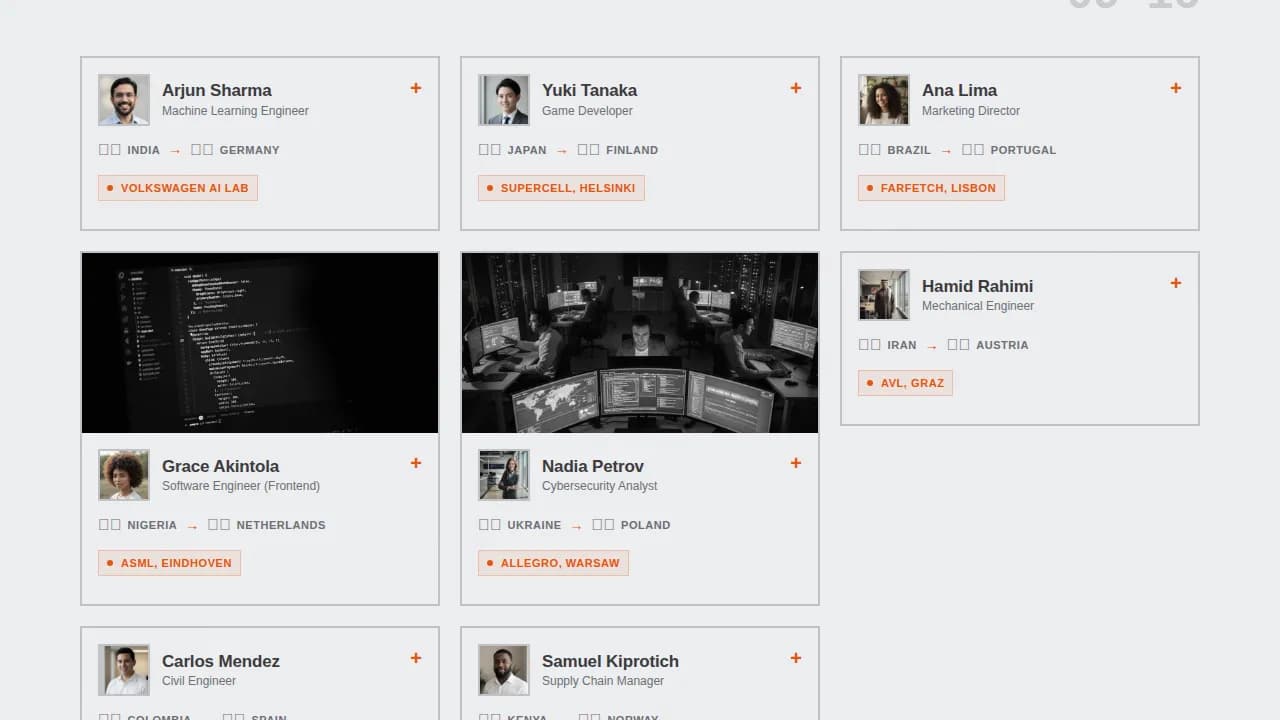Expand Ana Lima's card with the plus icon

[x=1176, y=88]
